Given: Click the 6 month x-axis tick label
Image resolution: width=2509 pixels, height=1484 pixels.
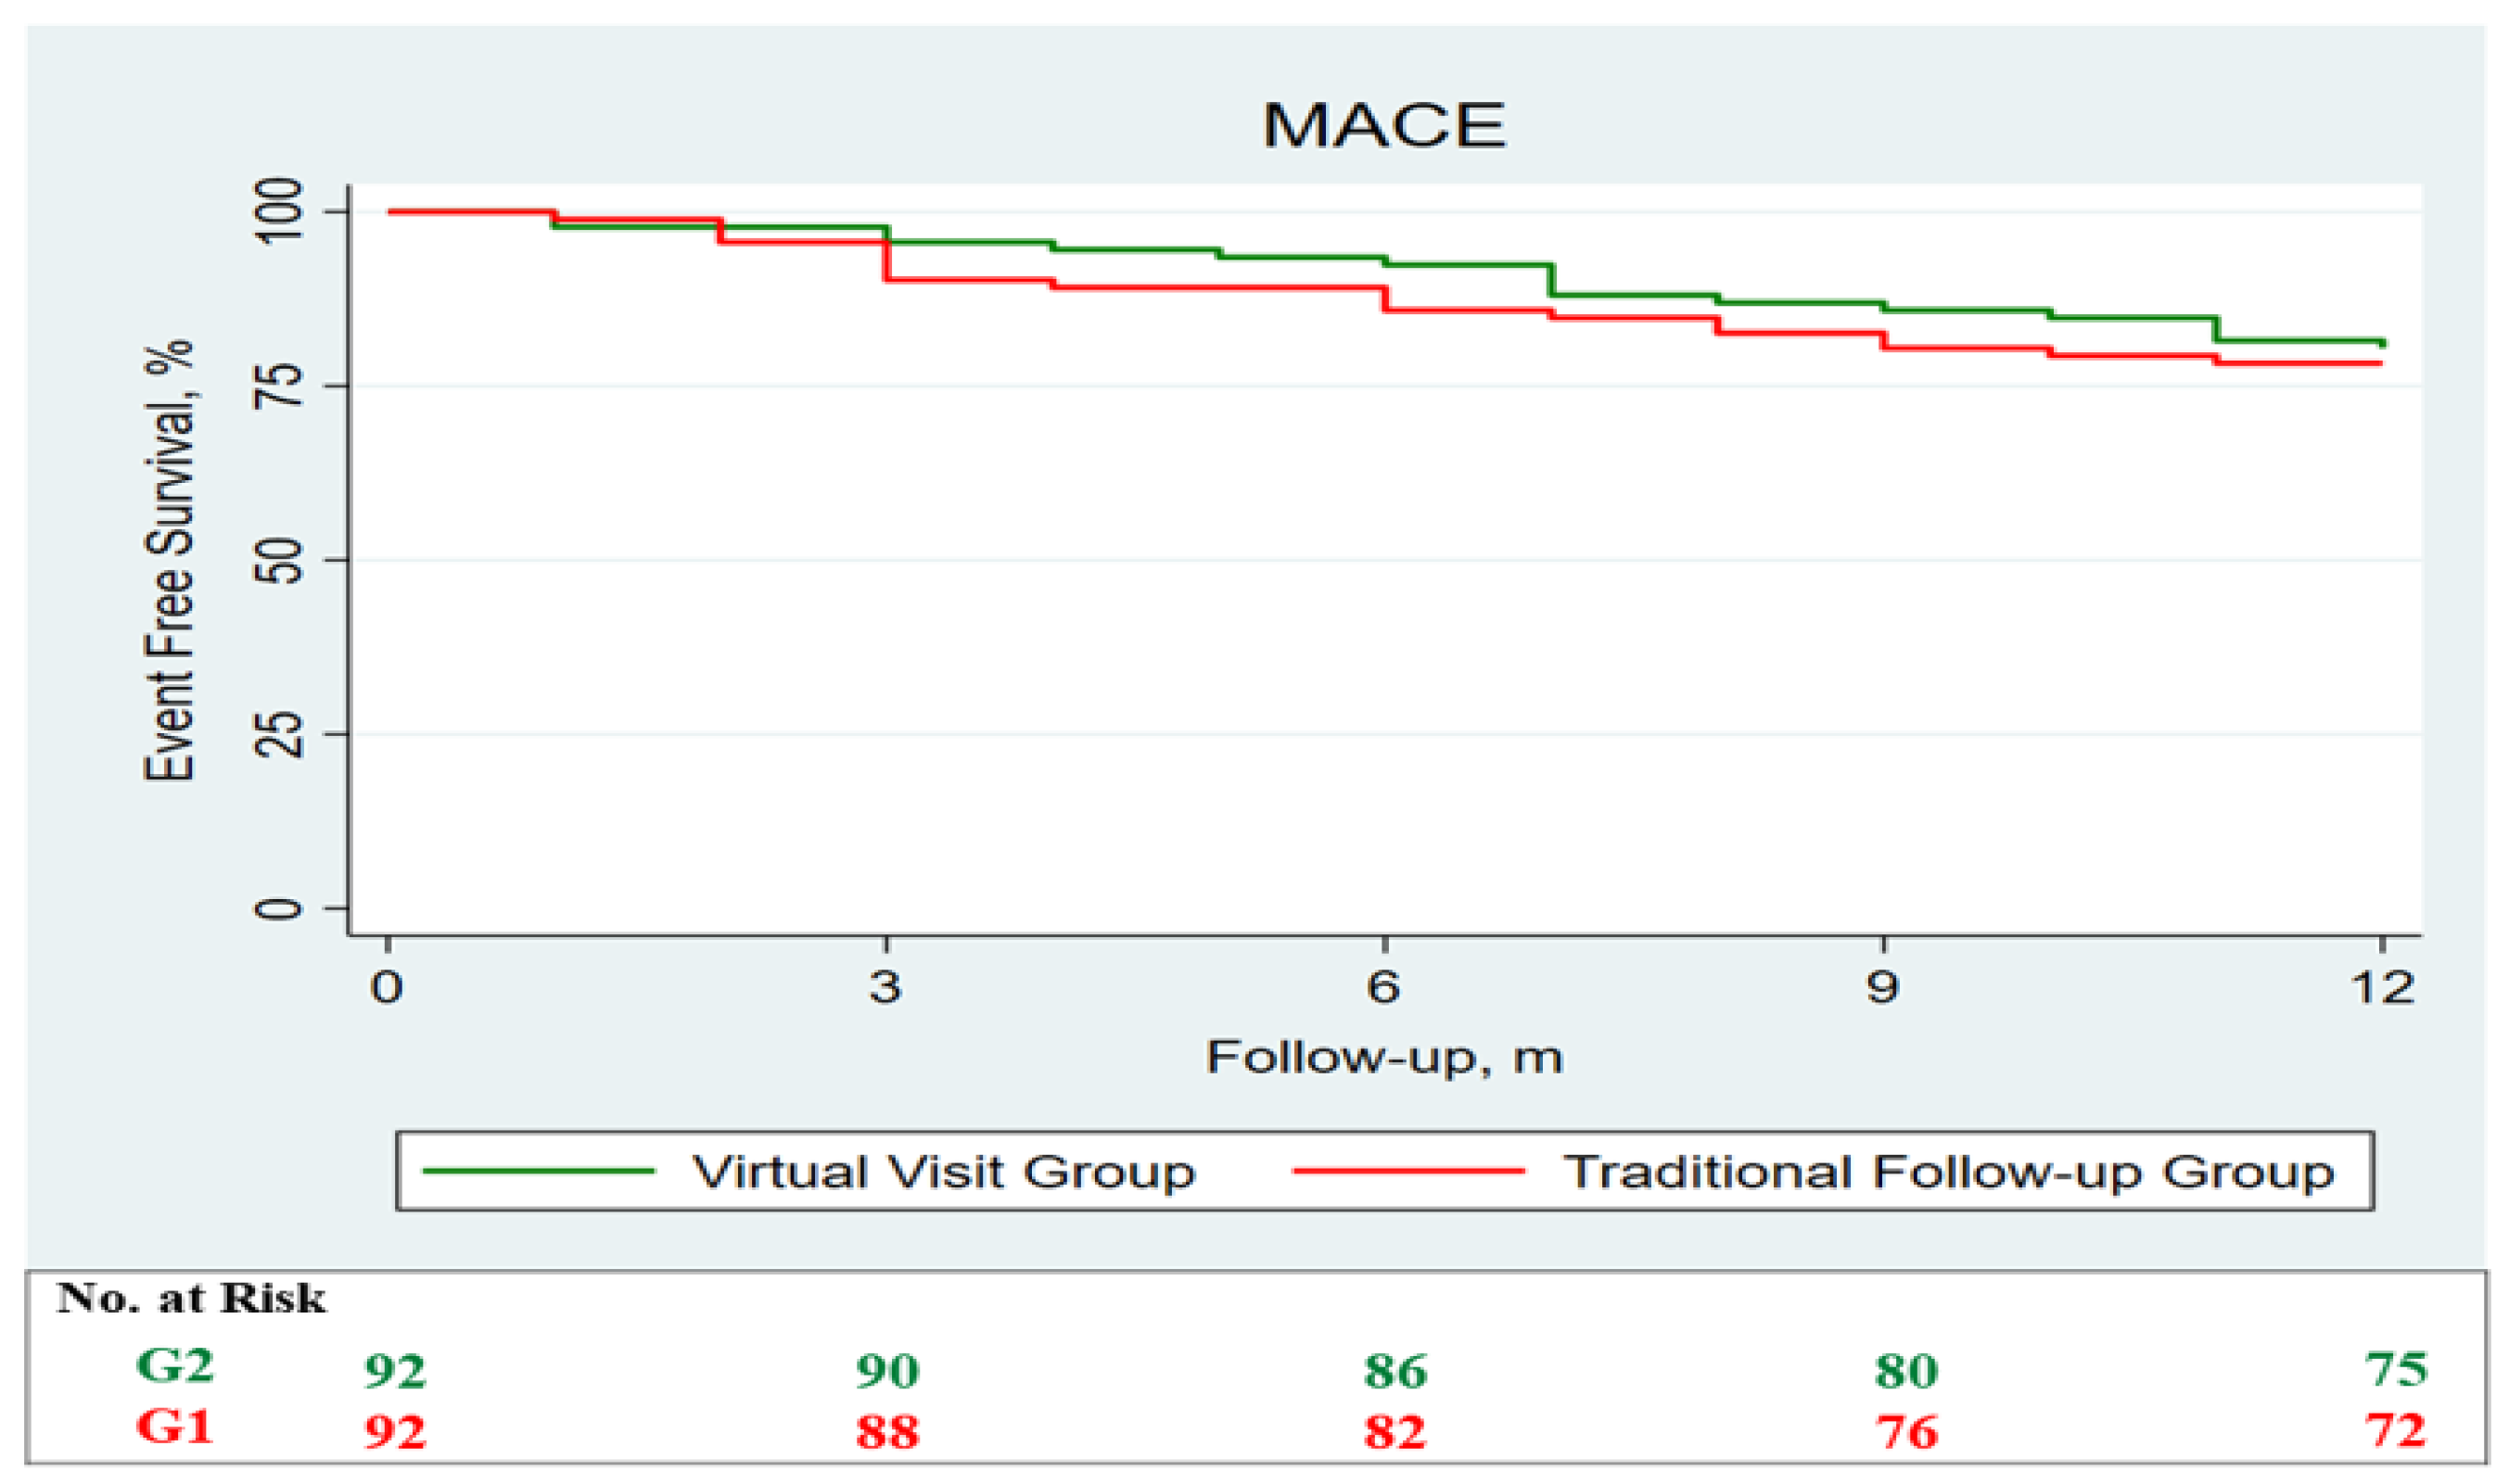Looking at the screenshot, I should point(1384,988).
